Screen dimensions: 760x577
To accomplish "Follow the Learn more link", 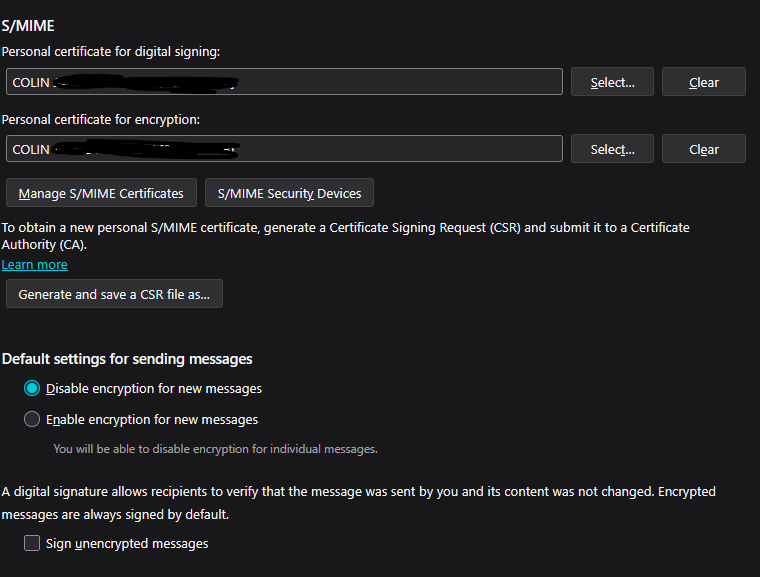I will (x=35, y=265).
